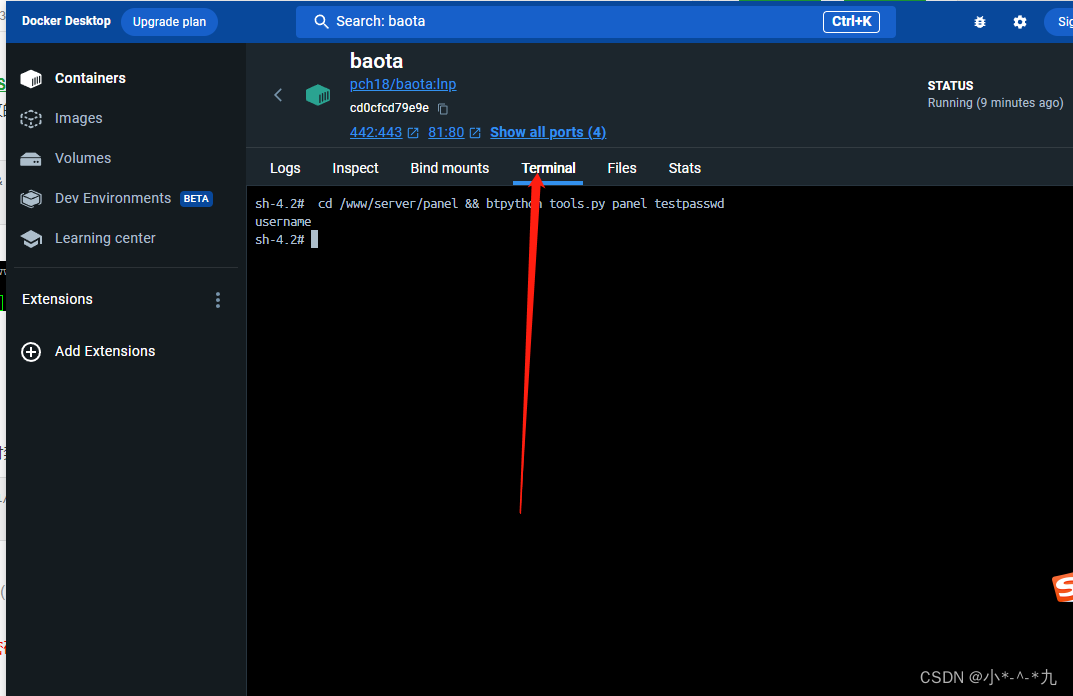The width and height of the screenshot is (1073, 696).
Task: Click the Sogou input method icon
Action: (1063, 587)
